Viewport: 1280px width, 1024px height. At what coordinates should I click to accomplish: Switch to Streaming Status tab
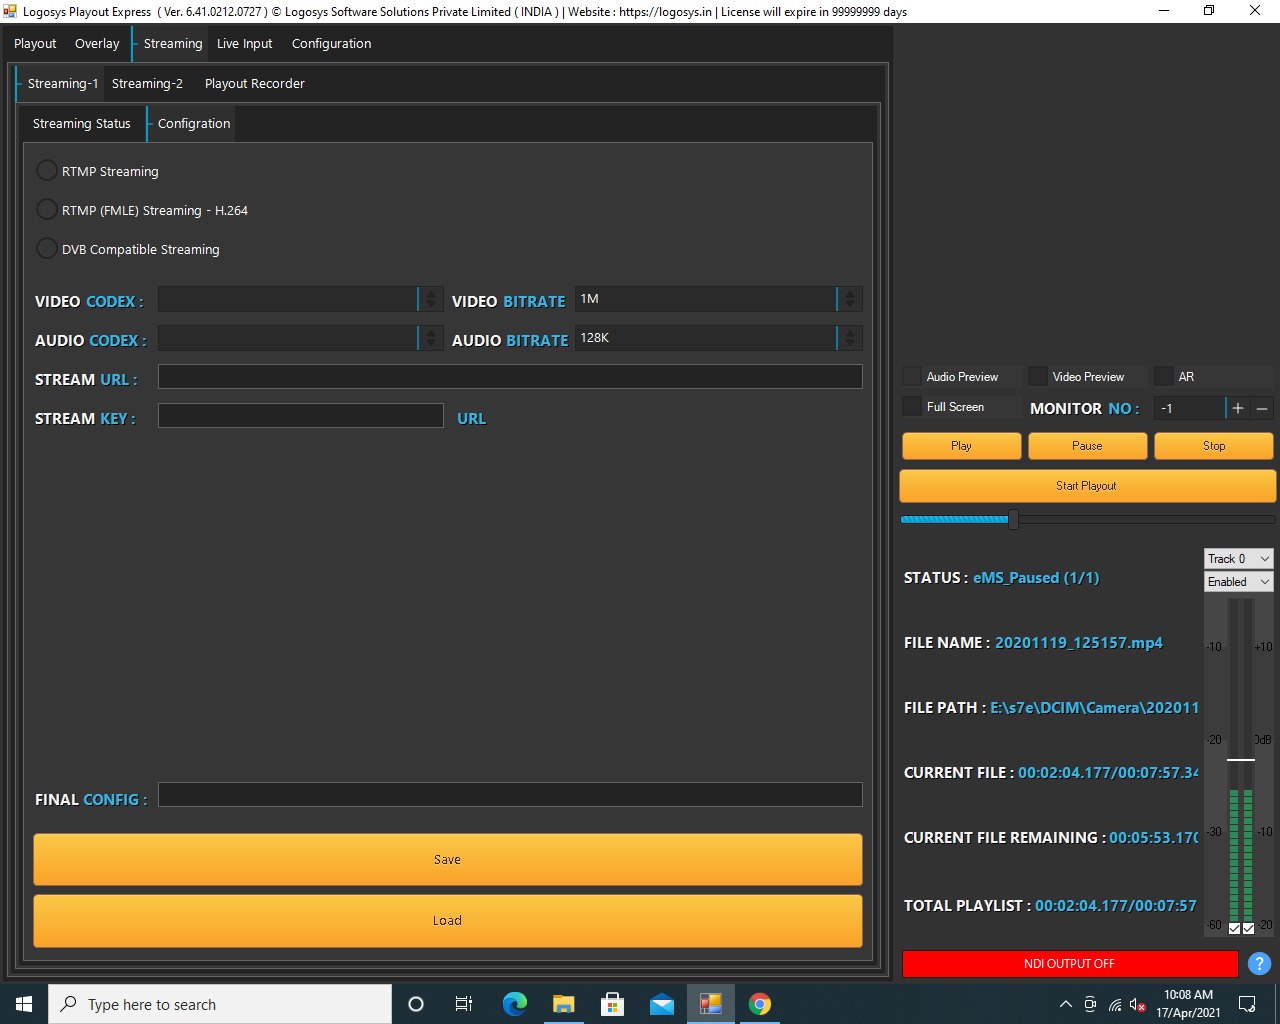[x=82, y=123]
